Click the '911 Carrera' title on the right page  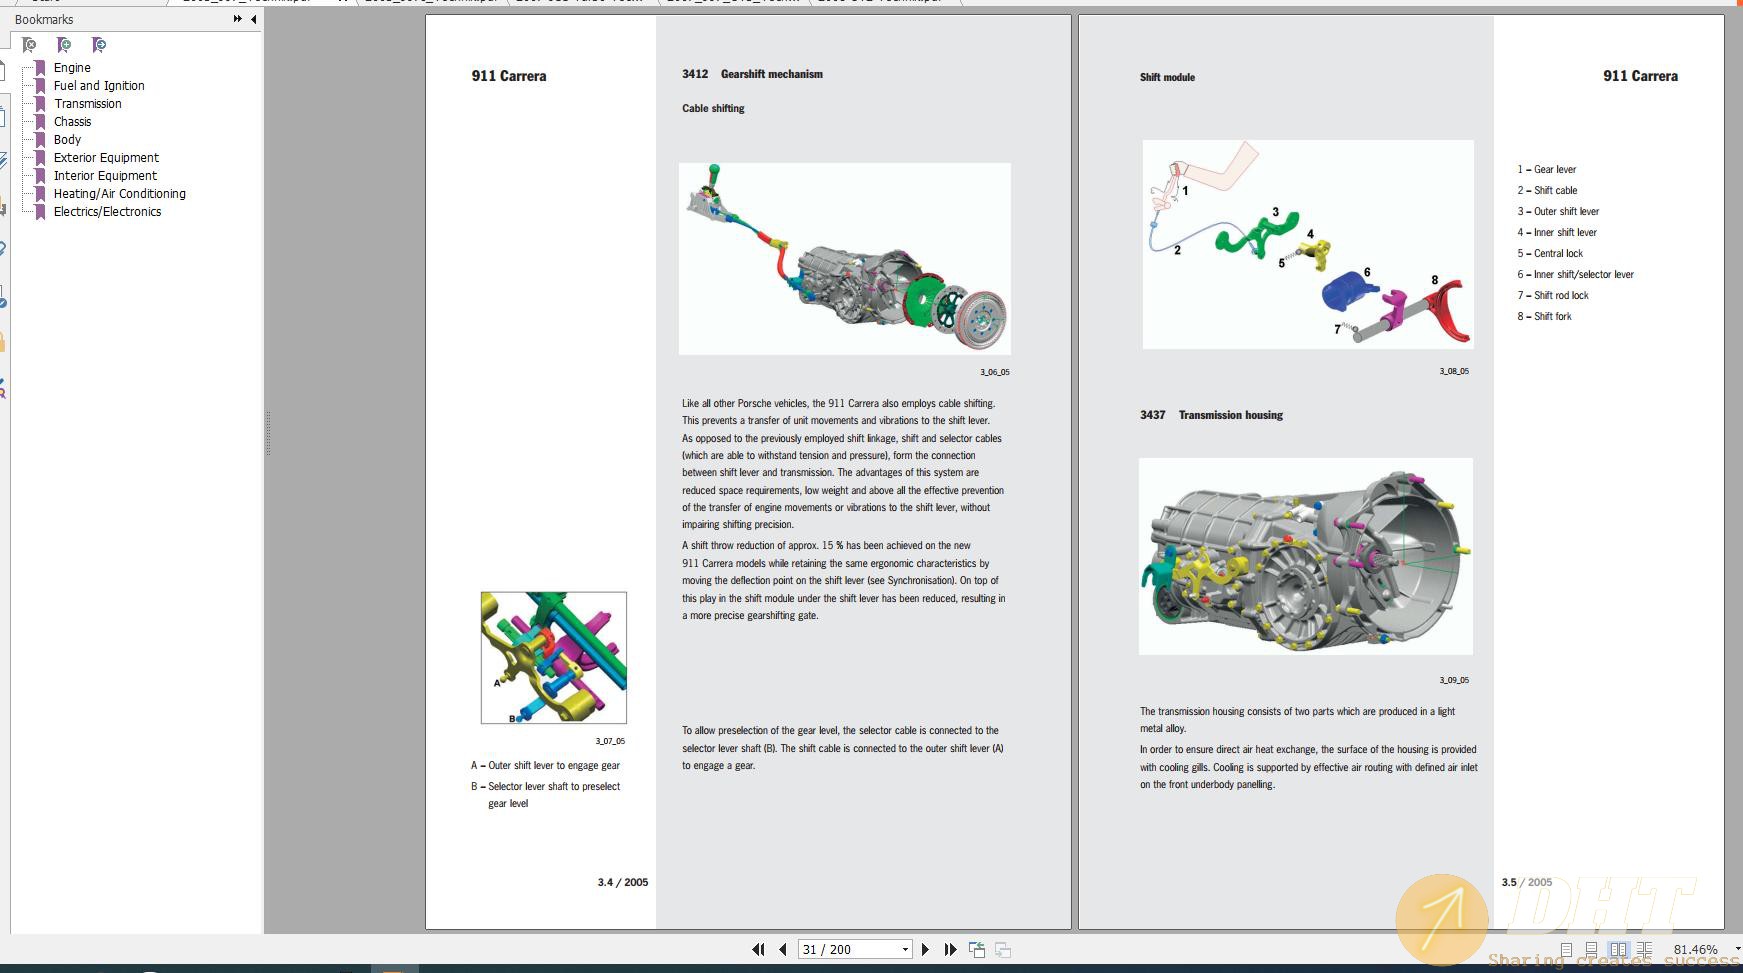[x=1640, y=76]
